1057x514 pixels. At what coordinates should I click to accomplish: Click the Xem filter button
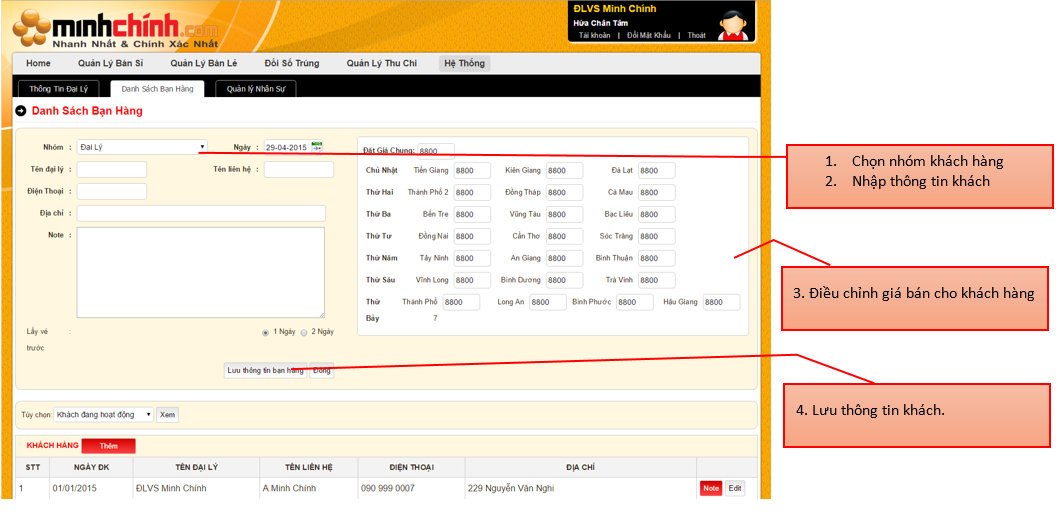click(x=167, y=414)
